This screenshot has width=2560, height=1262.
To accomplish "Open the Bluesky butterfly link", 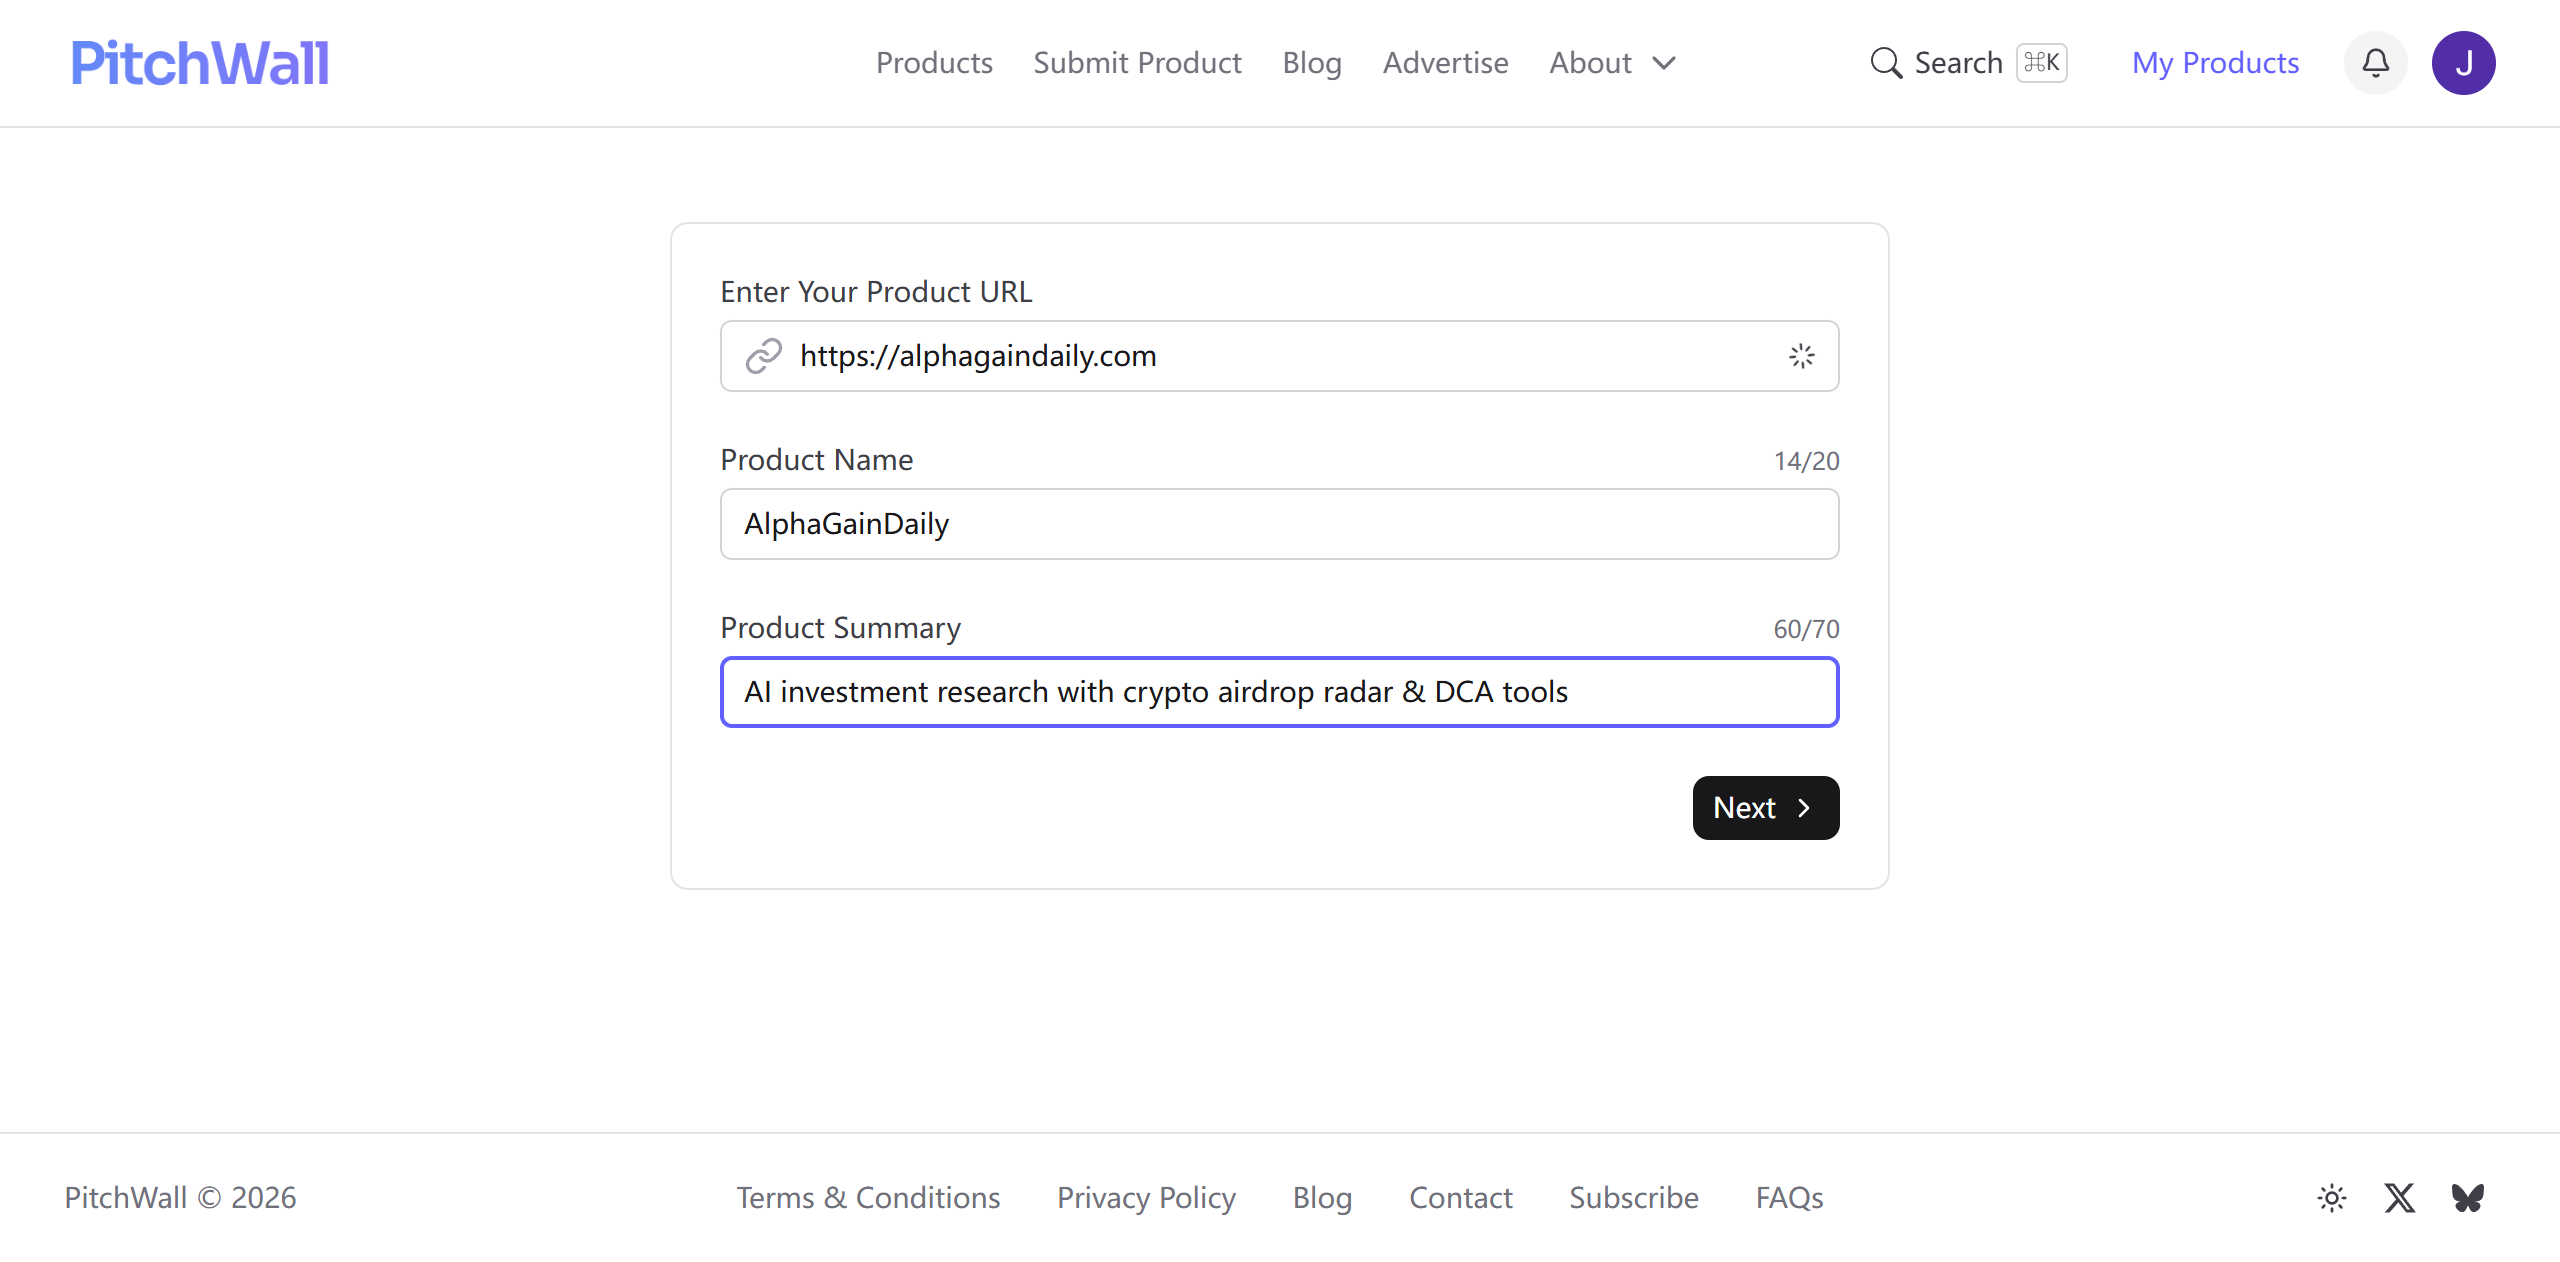I will pos(2467,1197).
